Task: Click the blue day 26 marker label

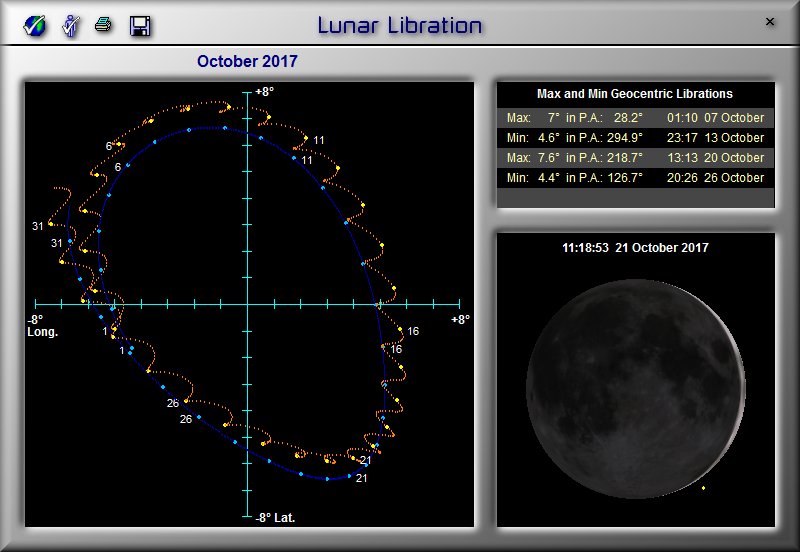Action: click(185, 420)
